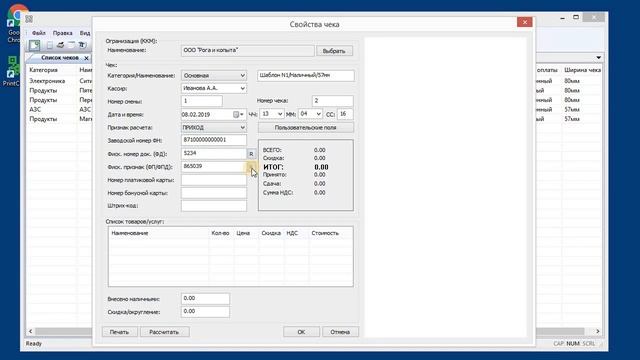This screenshot has width=640, height=360.
Task: Click the new receipt icon in main toolbar
Action: coord(34,45)
